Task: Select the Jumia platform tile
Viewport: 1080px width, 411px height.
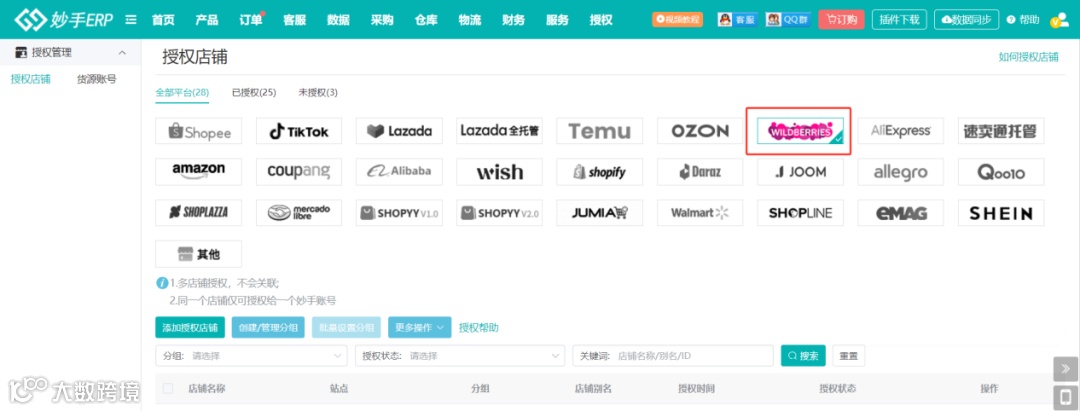Action: (x=600, y=213)
